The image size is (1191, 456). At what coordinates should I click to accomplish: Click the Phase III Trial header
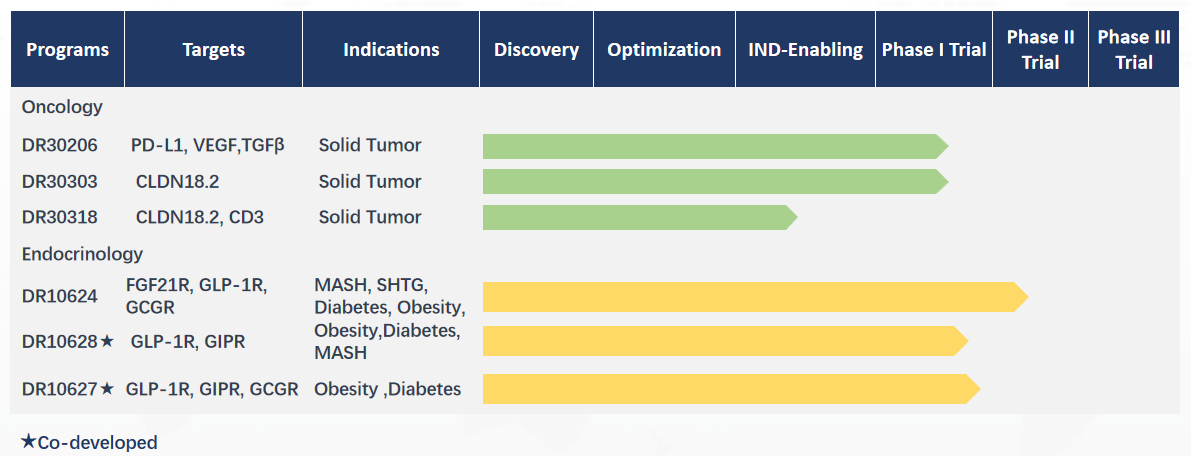(x=1134, y=49)
